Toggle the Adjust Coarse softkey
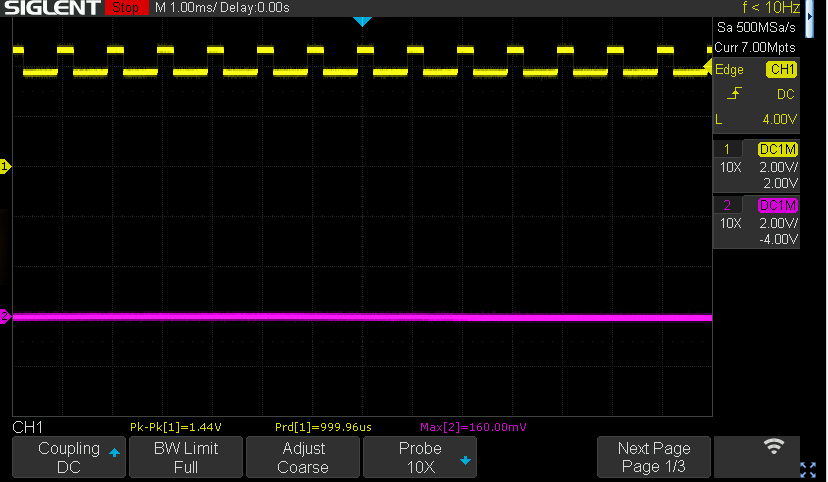The height and width of the screenshot is (482, 828). pos(303,457)
